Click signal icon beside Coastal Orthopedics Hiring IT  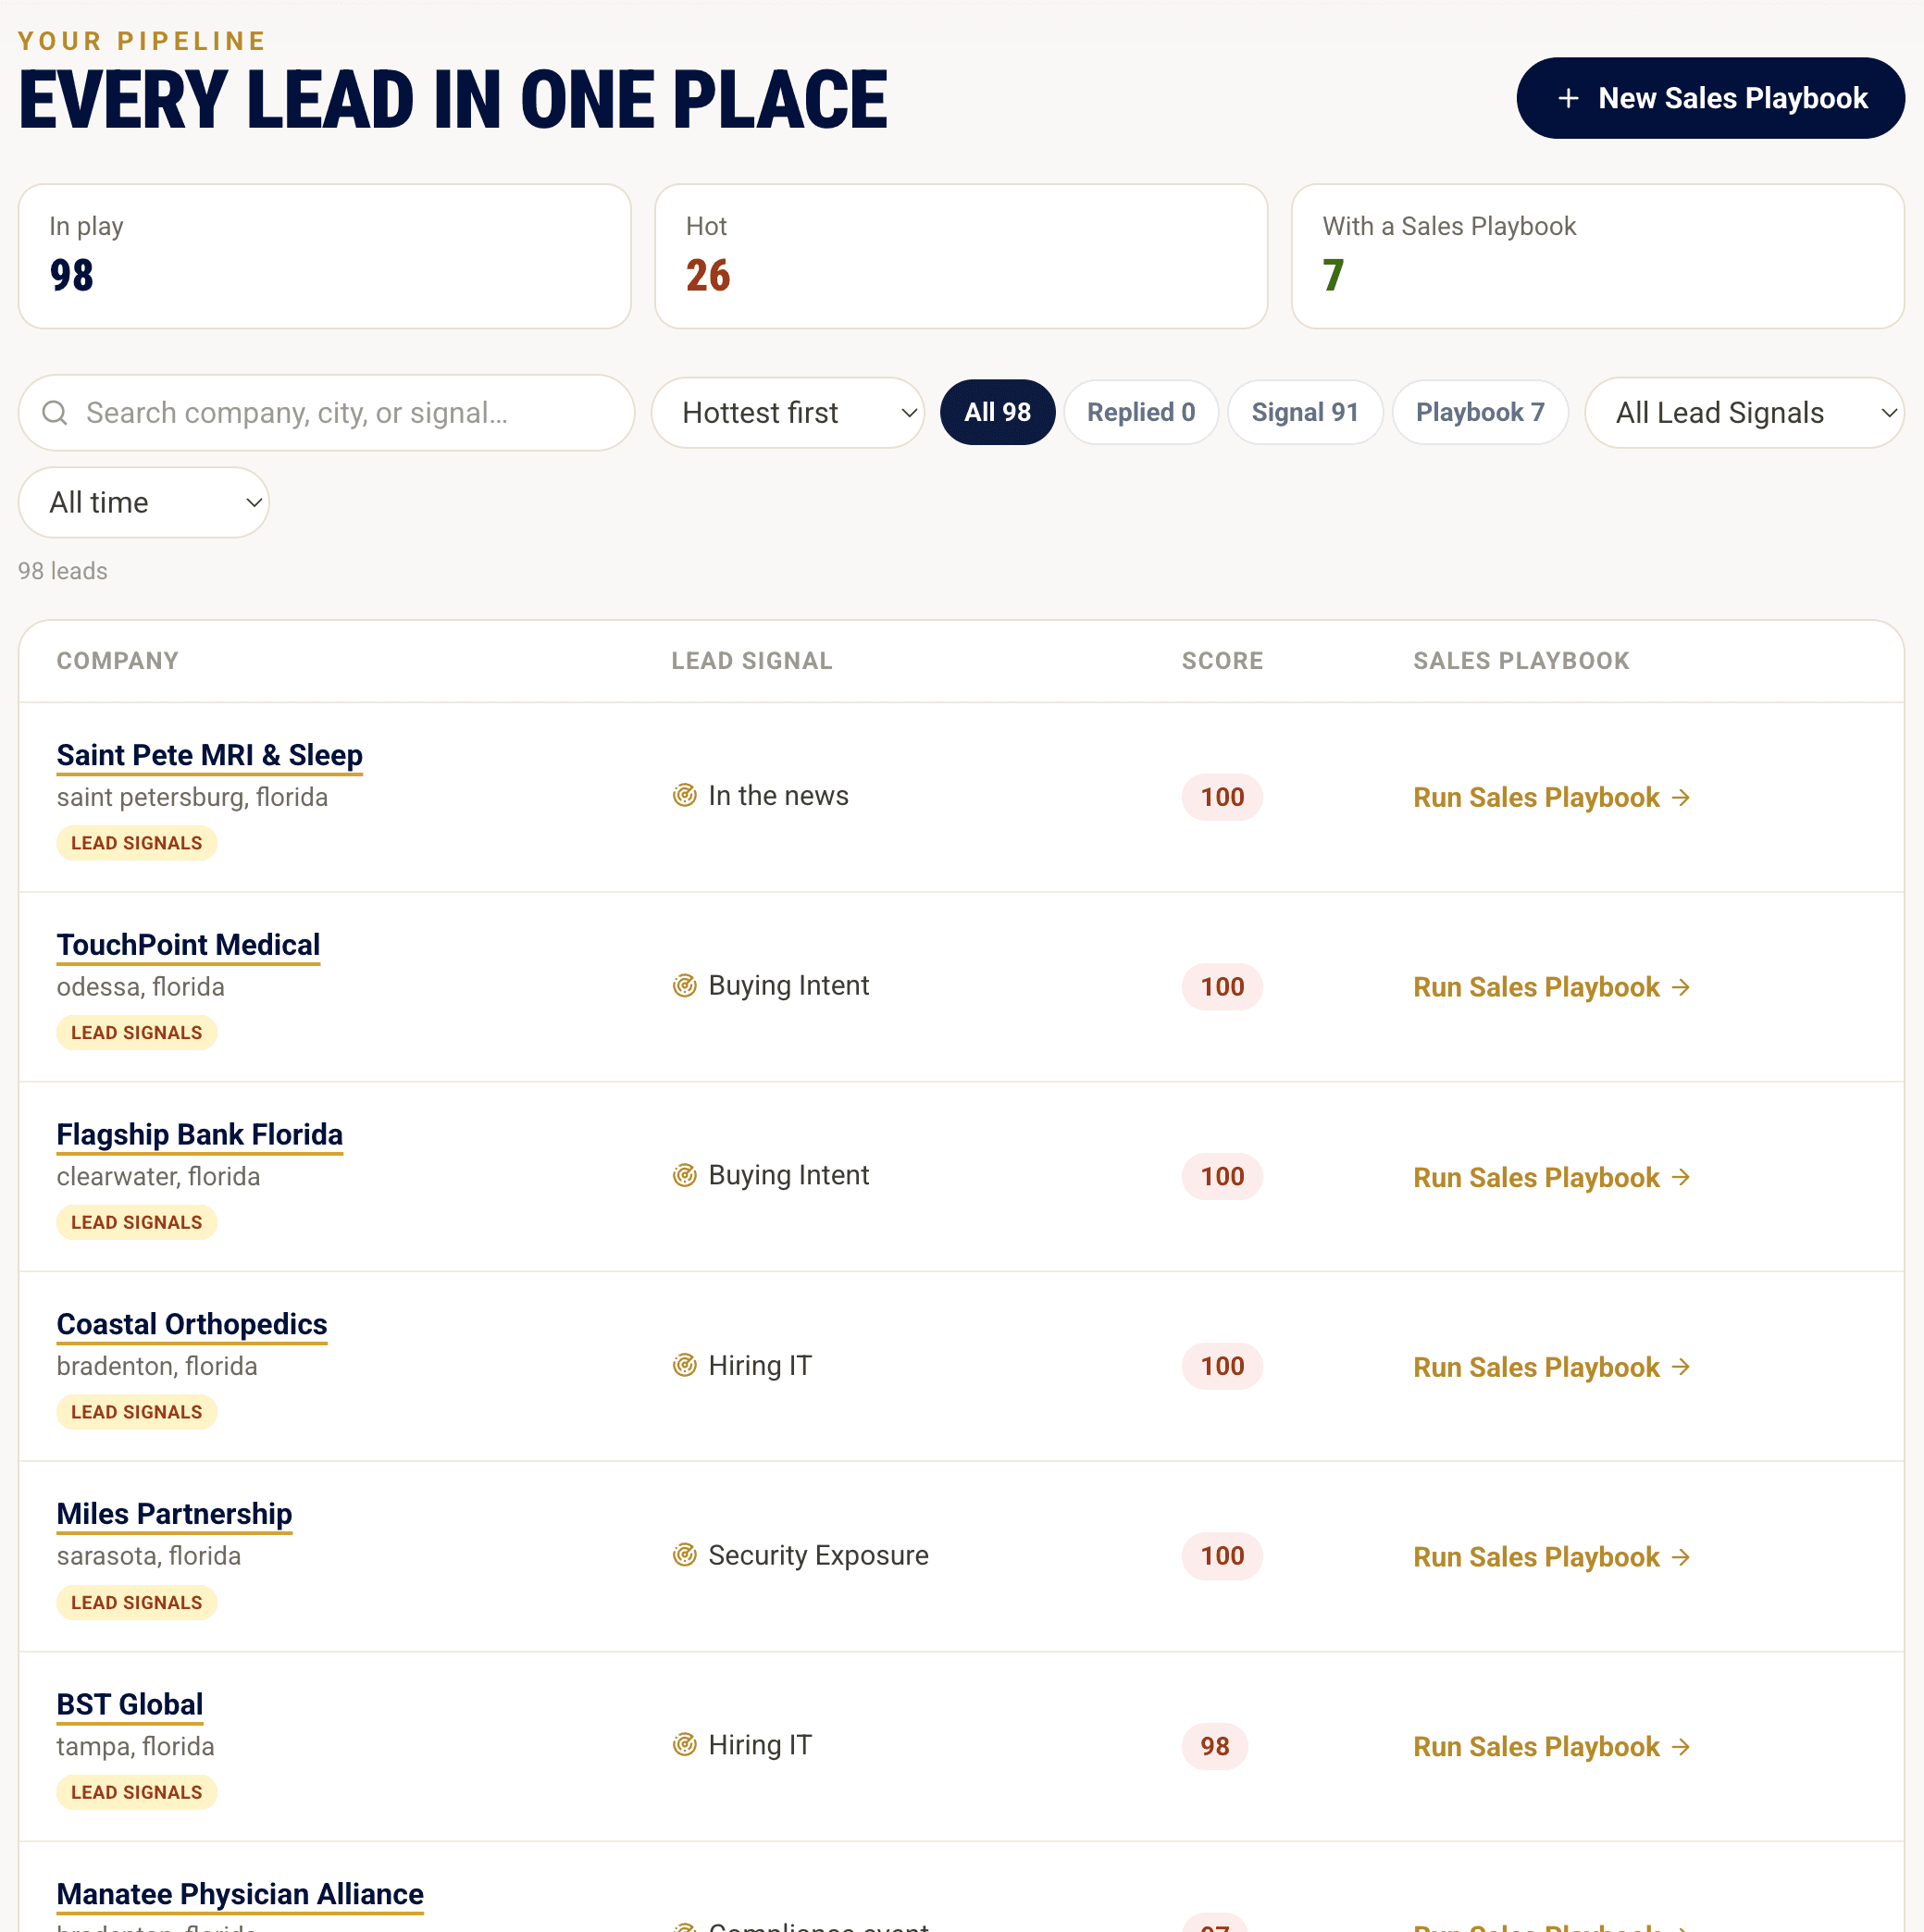tap(684, 1365)
